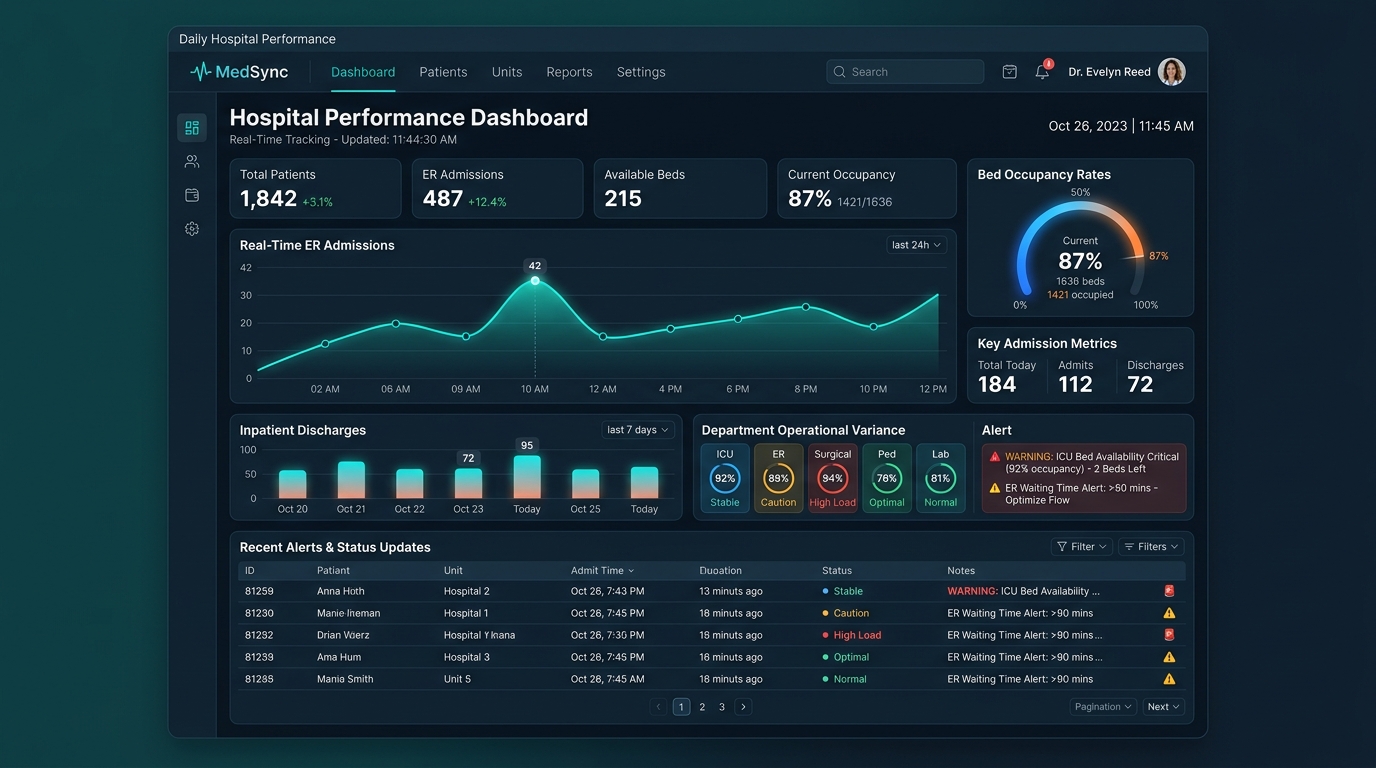The image size is (1376, 768).
Task: Click the ER 88% gauge ring
Action: [778, 478]
